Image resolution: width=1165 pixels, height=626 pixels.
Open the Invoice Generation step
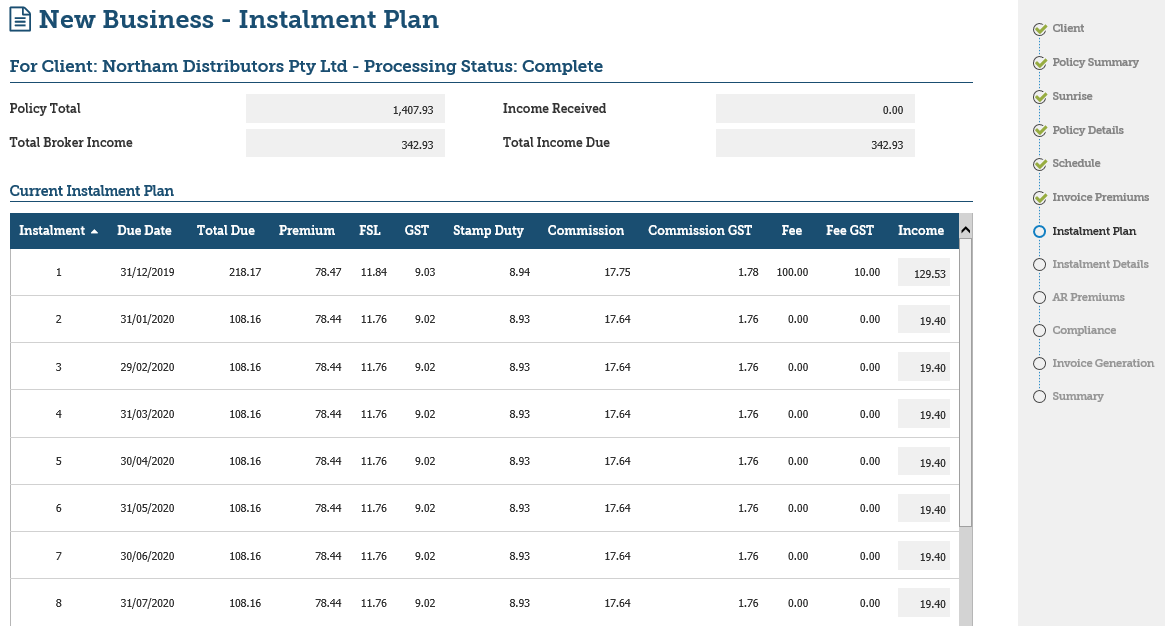[x=1102, y=363]
